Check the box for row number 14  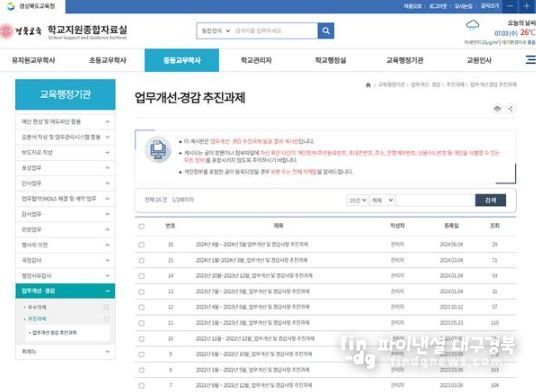pyautogui.click(x=142, y=276)
